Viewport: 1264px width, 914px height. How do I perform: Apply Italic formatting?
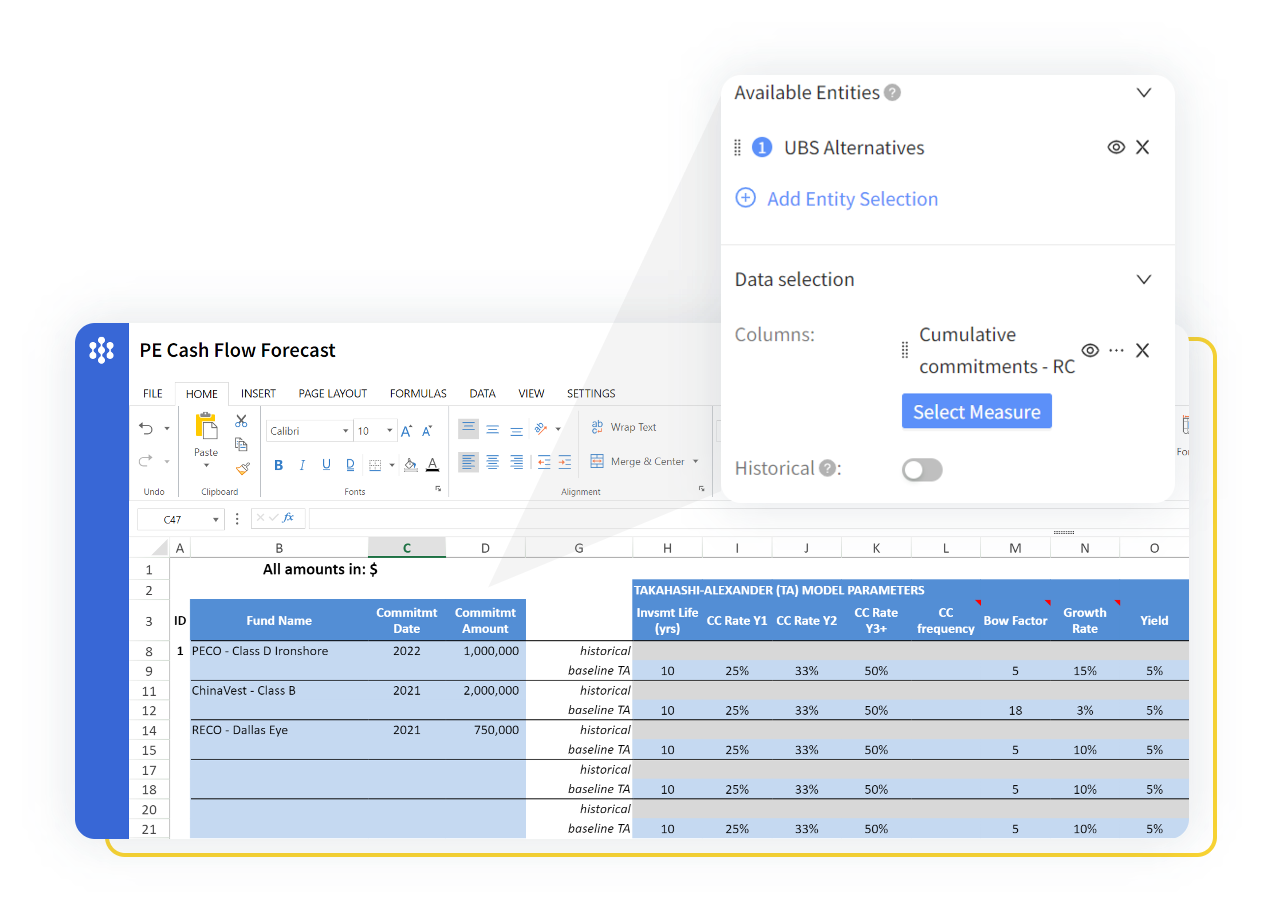tap(302, 466)
